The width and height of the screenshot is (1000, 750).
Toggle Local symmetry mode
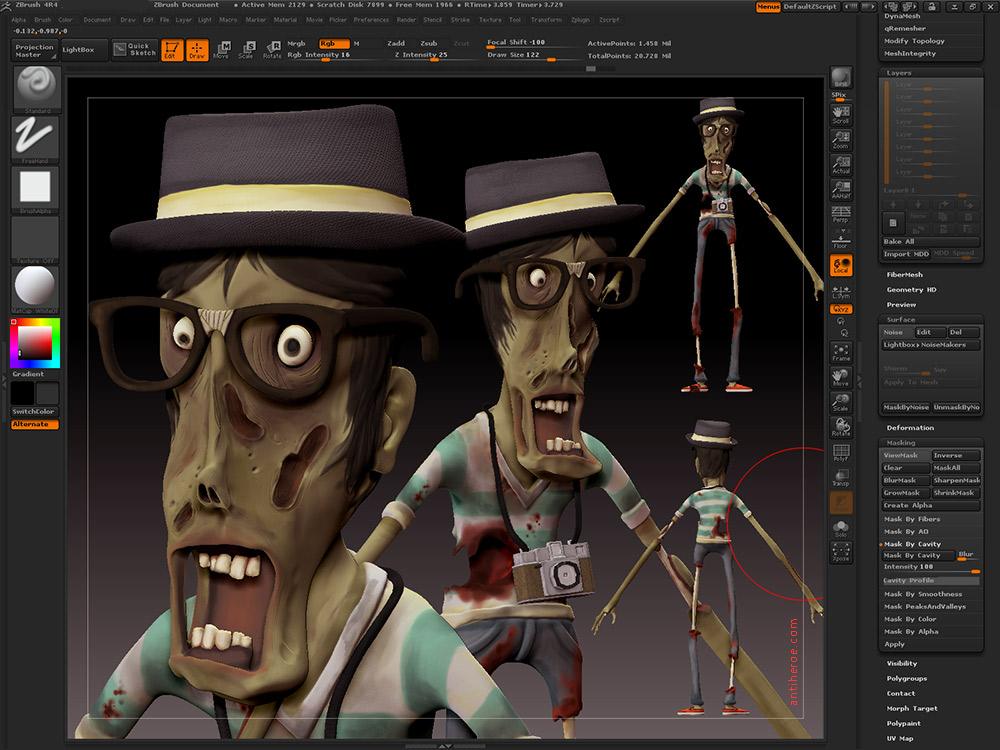pyautogui.click(x=841, y=265)
